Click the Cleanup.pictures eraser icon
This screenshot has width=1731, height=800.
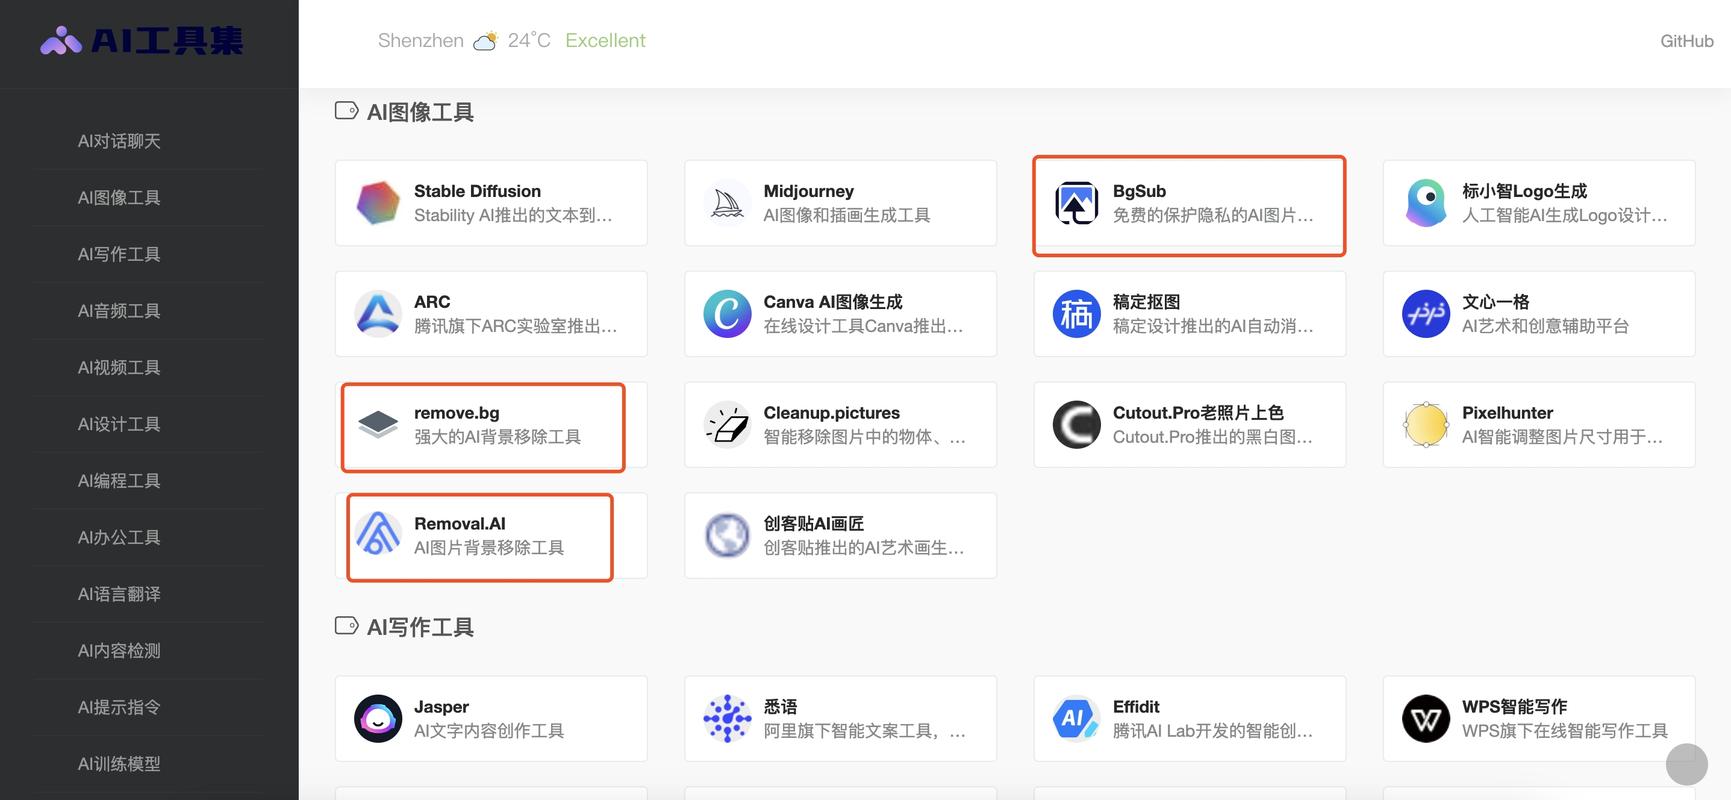[727, 425]
